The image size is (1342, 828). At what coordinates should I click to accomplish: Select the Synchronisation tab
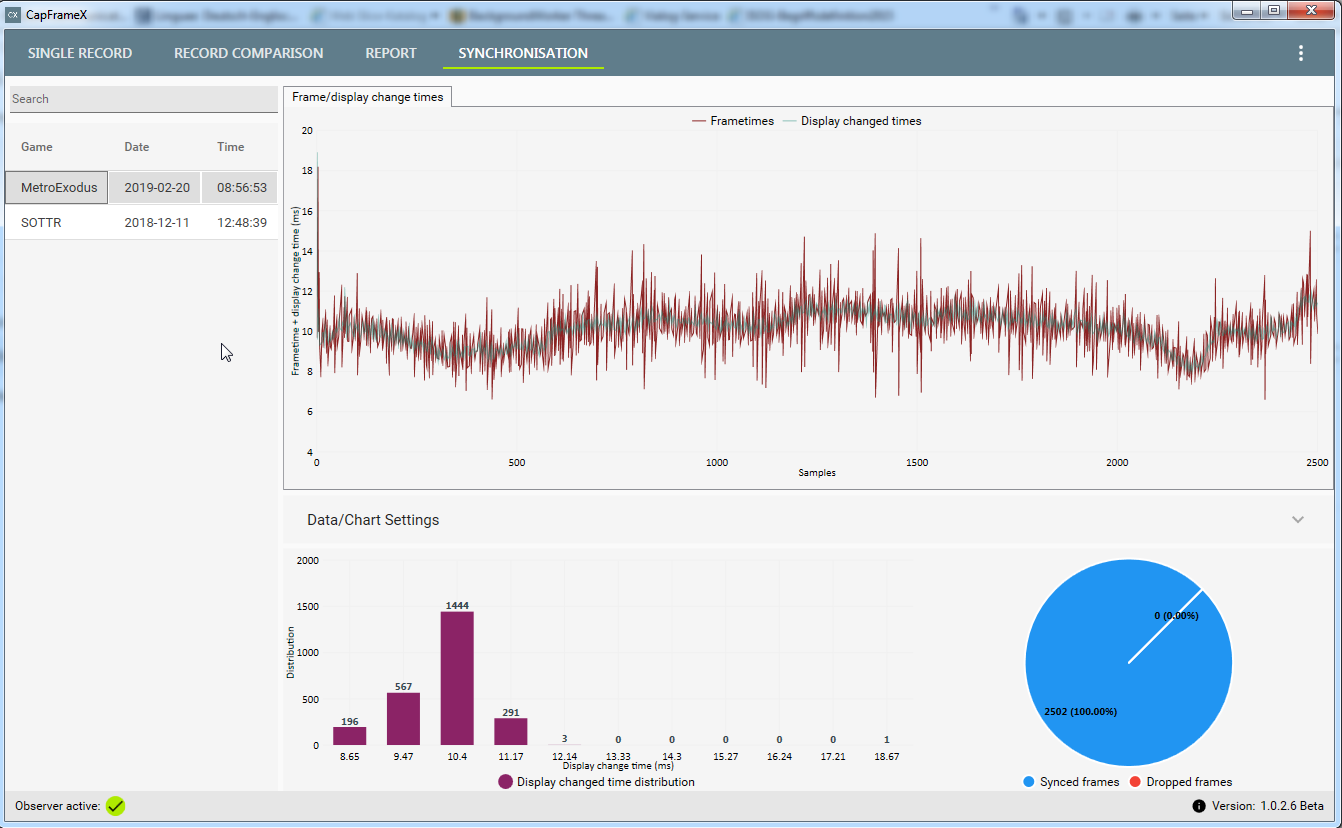[523, 53]
